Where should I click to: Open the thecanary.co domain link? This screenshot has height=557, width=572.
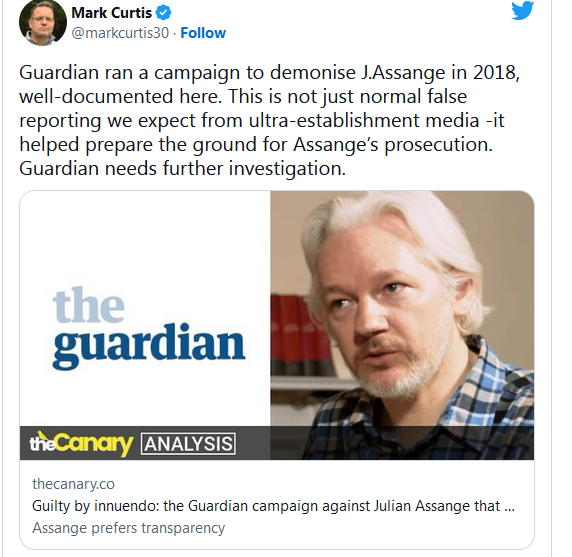coord(73,484)
